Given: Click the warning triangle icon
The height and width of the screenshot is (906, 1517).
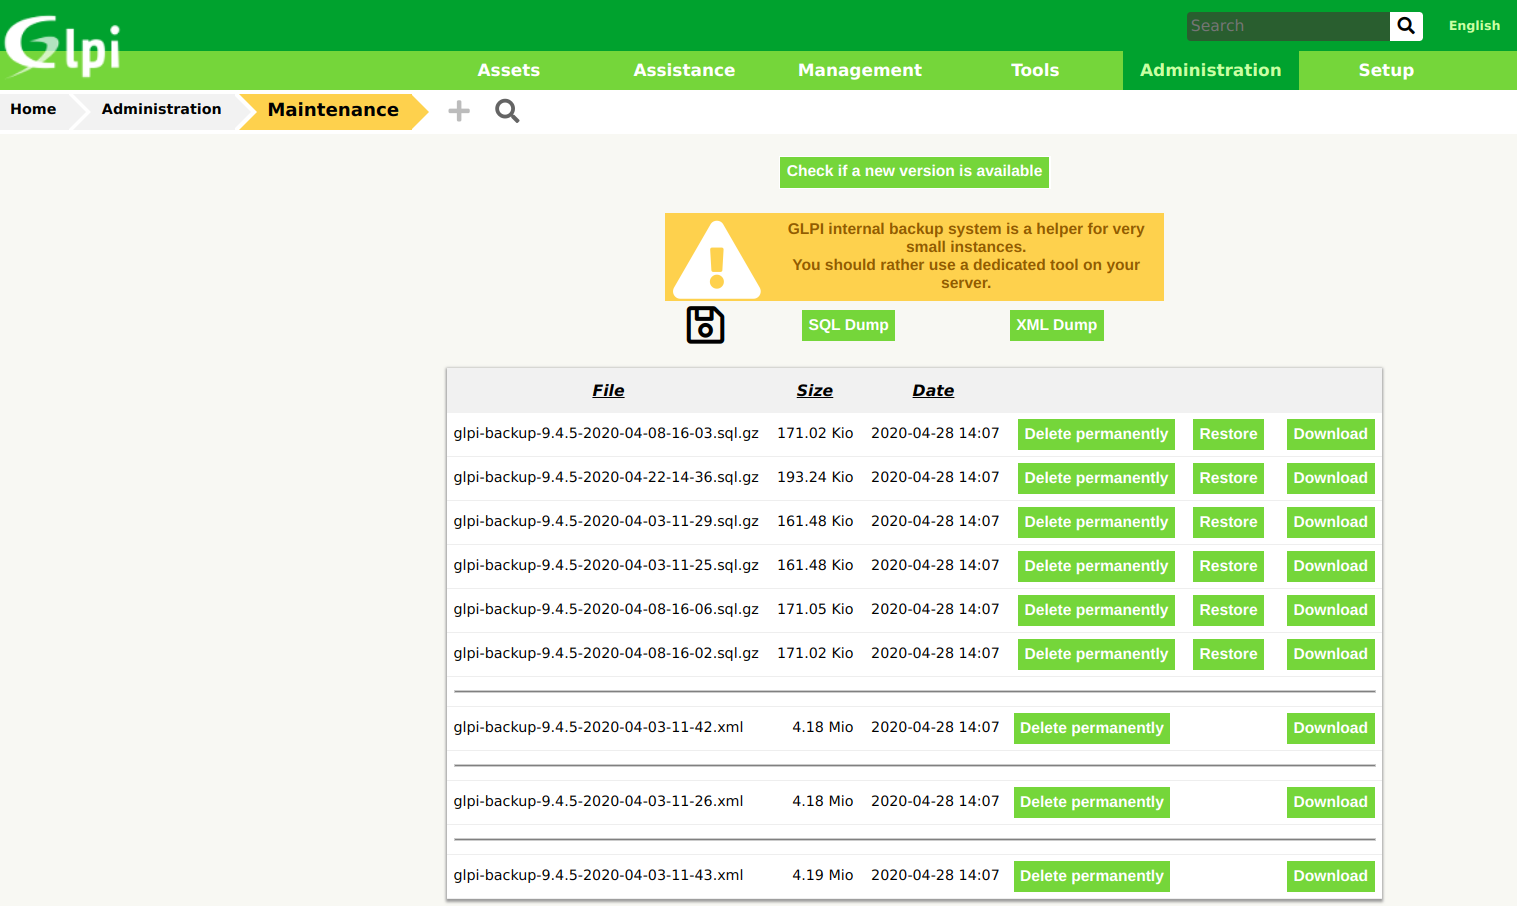Looking at the screenshot, I should pos(716,260).
